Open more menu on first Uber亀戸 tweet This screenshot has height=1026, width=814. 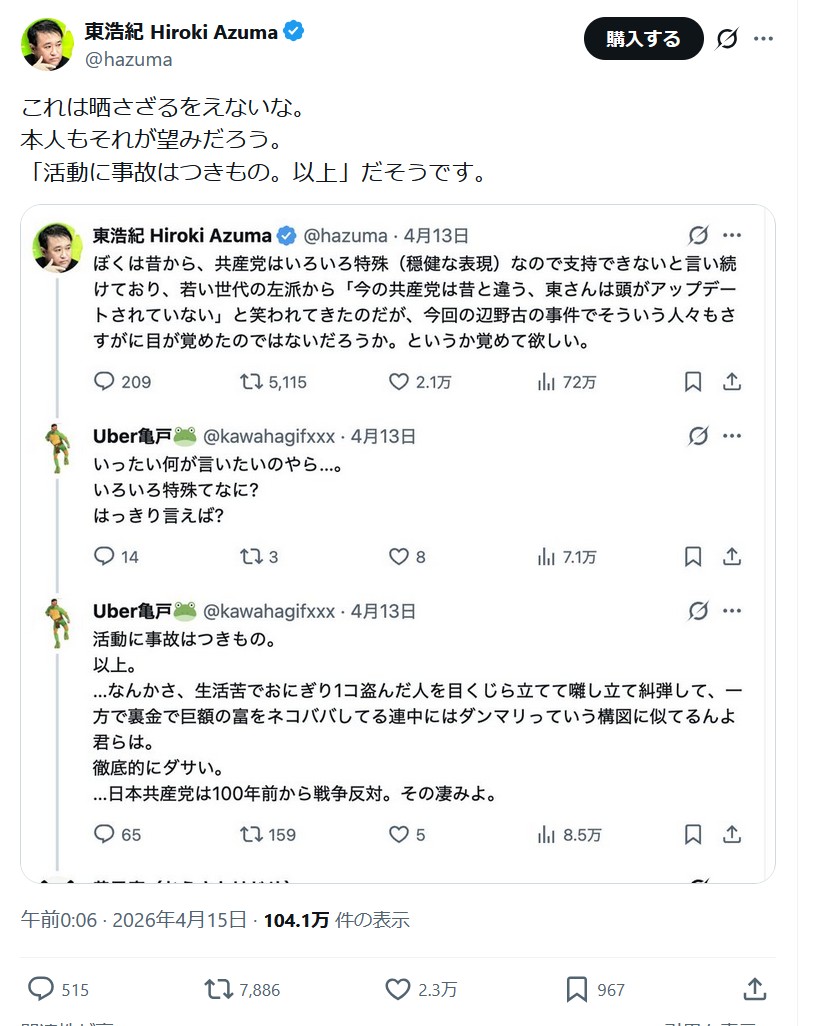[x=732, y=436]
